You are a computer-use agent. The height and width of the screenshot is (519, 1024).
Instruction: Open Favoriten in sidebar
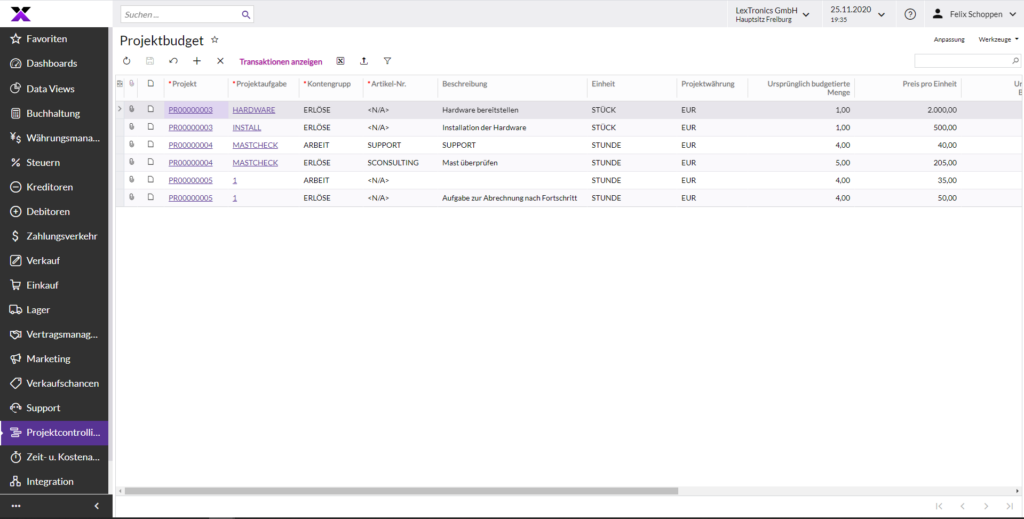(x=54, y=39)
